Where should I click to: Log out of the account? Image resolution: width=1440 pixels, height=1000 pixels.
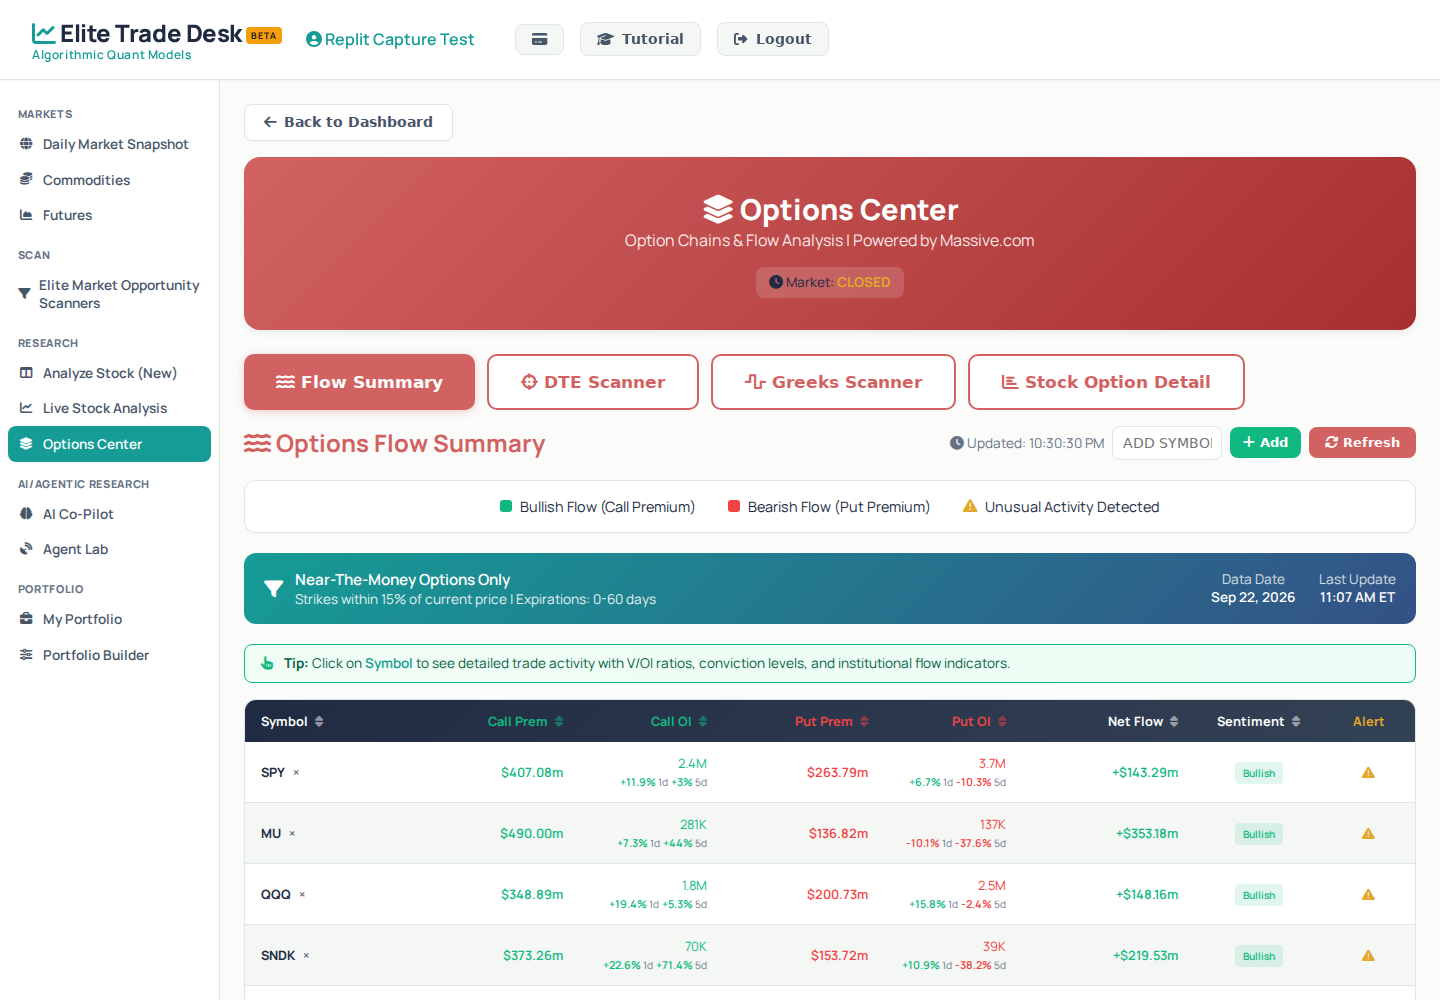click(x=772, y=39)
